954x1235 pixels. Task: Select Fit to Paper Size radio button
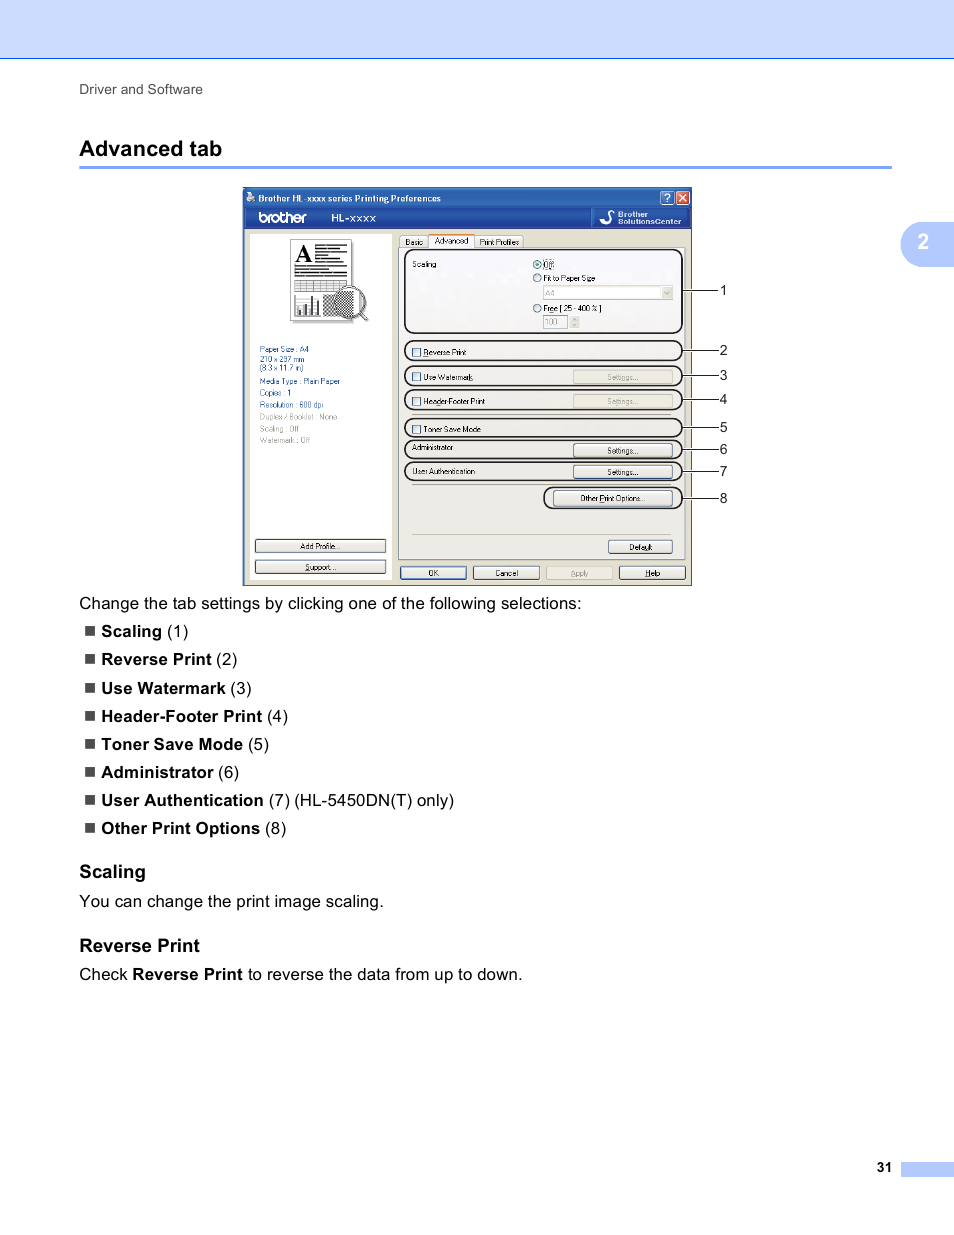(x=537, y=278)
